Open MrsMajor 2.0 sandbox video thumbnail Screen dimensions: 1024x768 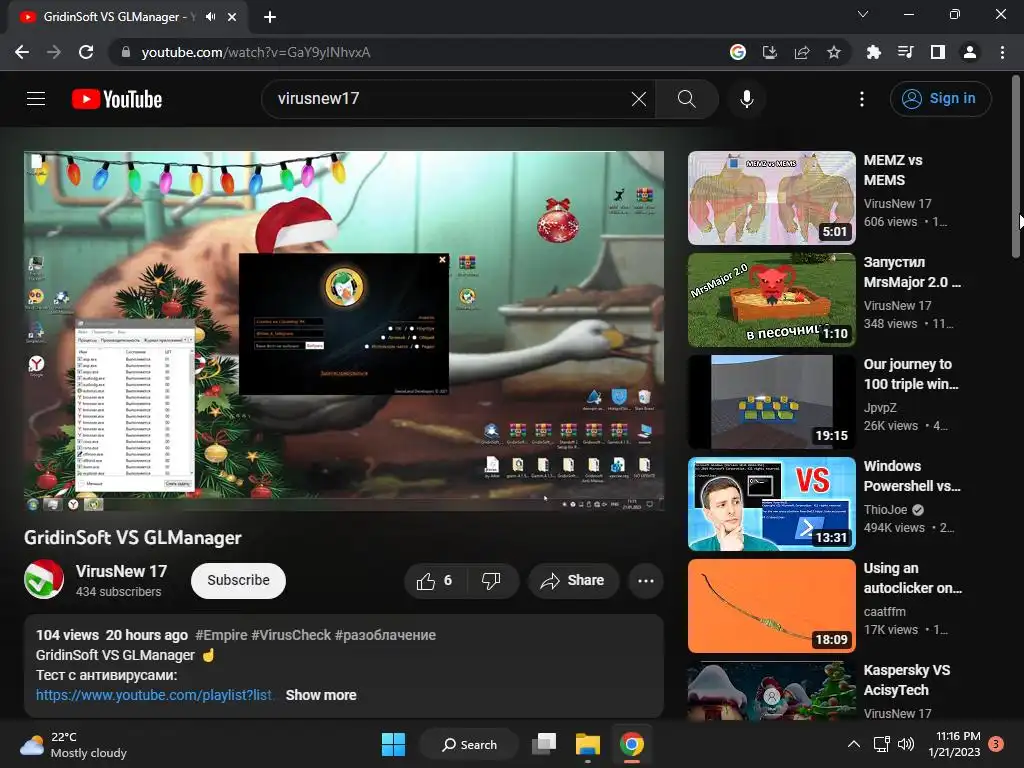click(772, 300)
